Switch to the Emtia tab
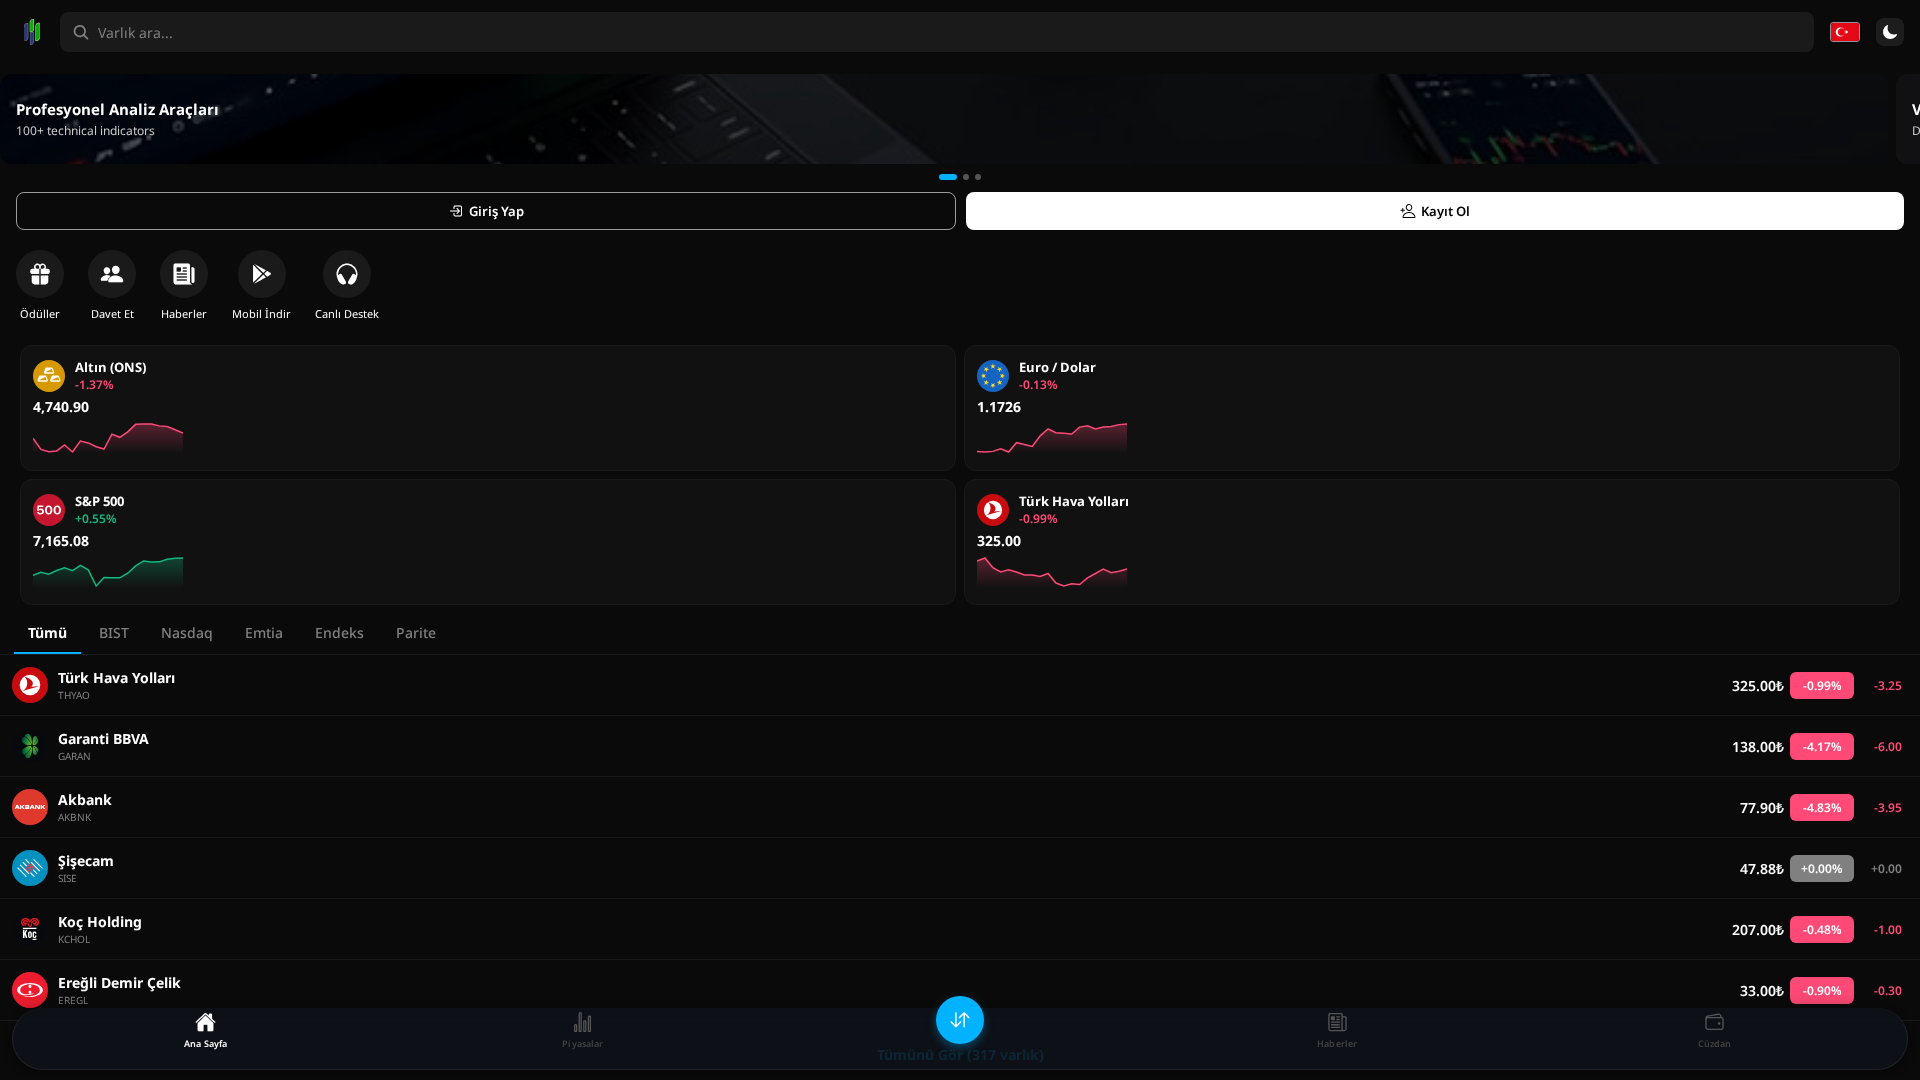The width and height of the screenshot is (1920, 1080). 264,633
